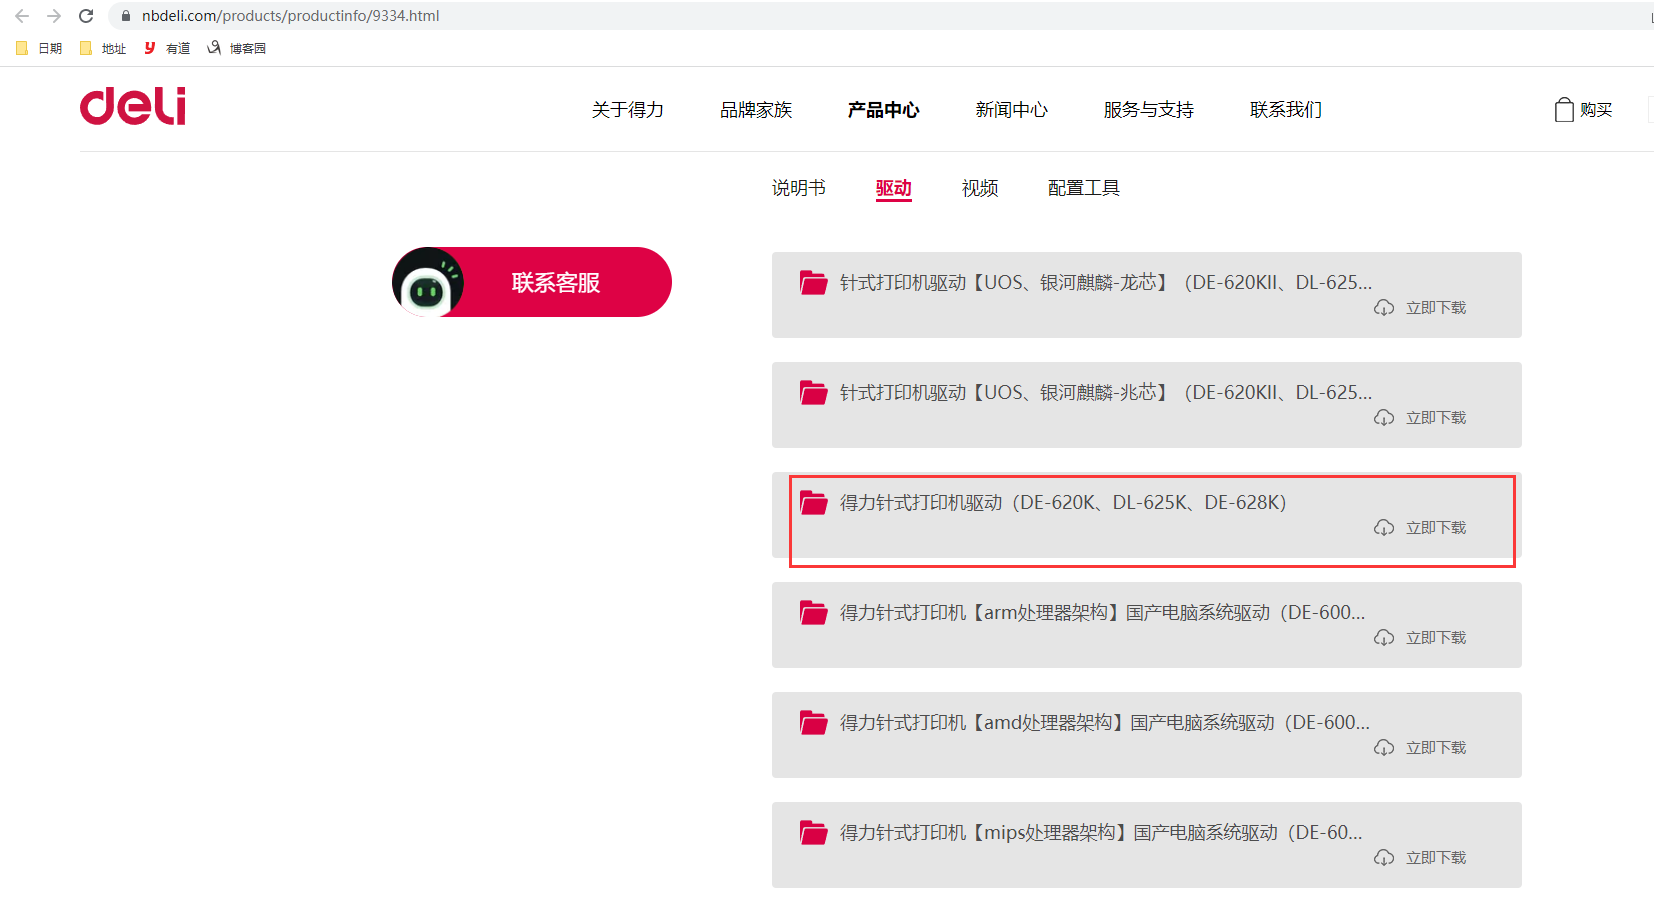Click title 针式打印机驱动【UOS、银河麒麟-龙芯】
Image resolution: width=1654 pixels, height=911 pixels.
1106,283
